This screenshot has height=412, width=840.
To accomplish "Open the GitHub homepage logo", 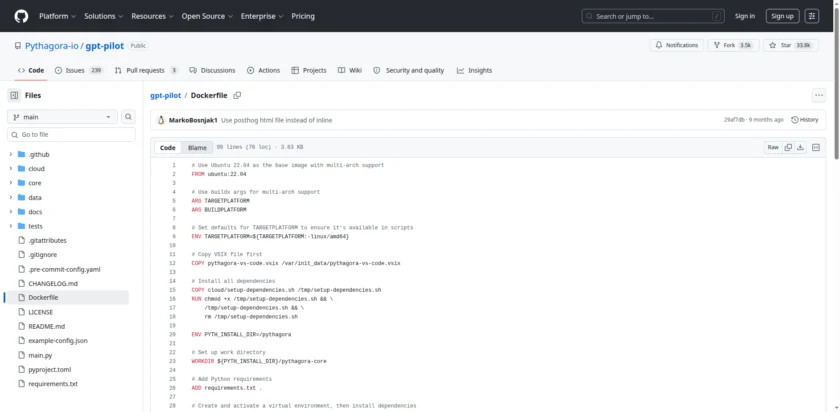I will click(x=21, y=16).
